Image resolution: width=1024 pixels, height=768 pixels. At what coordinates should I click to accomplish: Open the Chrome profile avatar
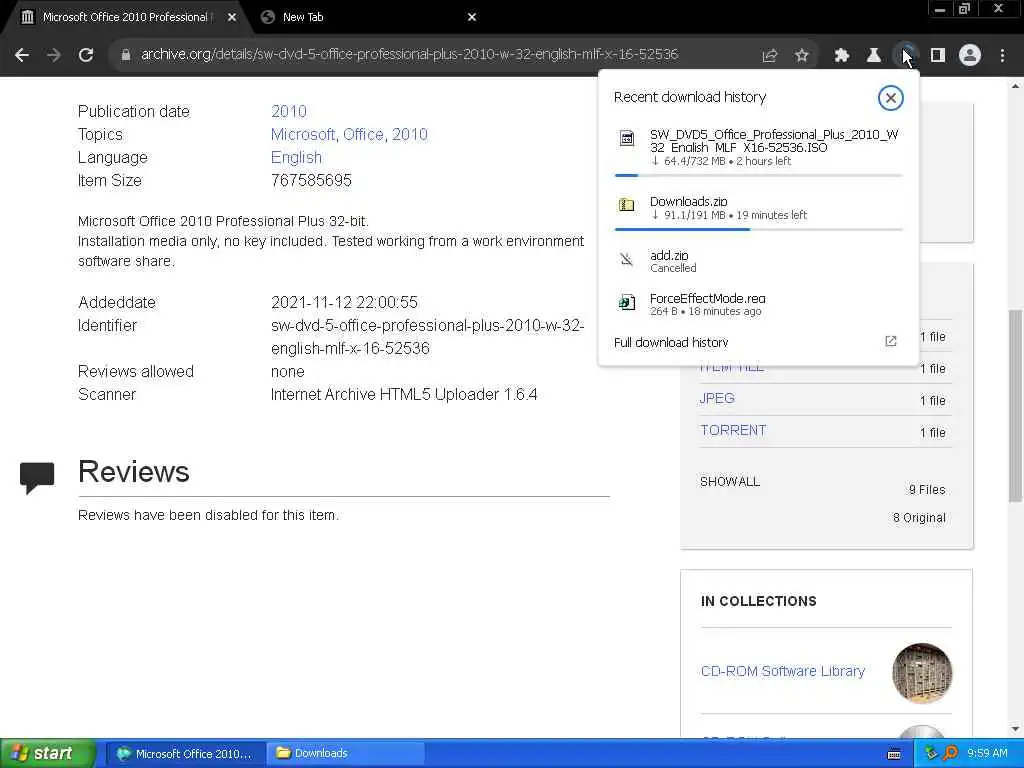[x=970, y=56]
